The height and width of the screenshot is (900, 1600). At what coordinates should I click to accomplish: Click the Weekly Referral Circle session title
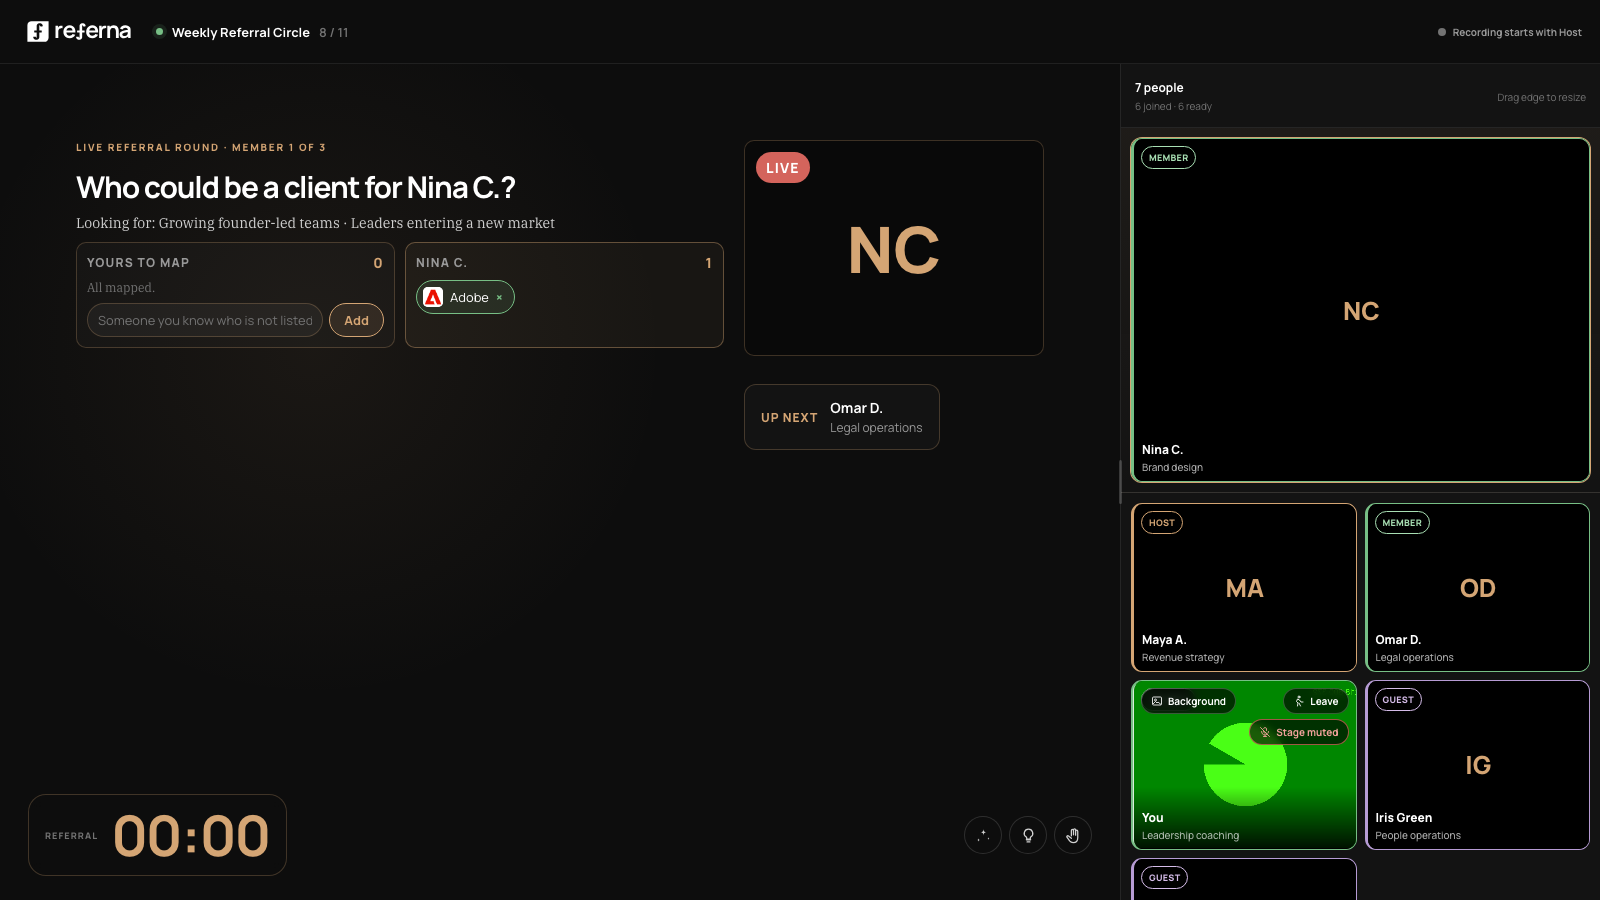click(241, 32)
